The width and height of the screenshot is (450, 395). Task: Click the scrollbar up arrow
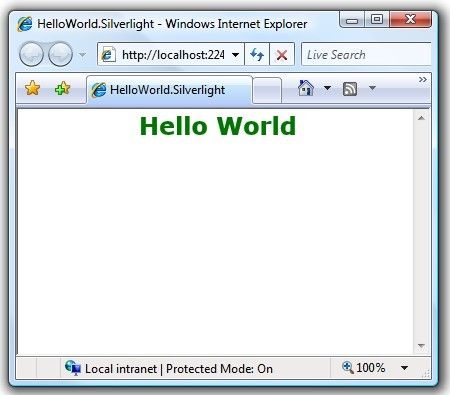(x=421, y=118)
